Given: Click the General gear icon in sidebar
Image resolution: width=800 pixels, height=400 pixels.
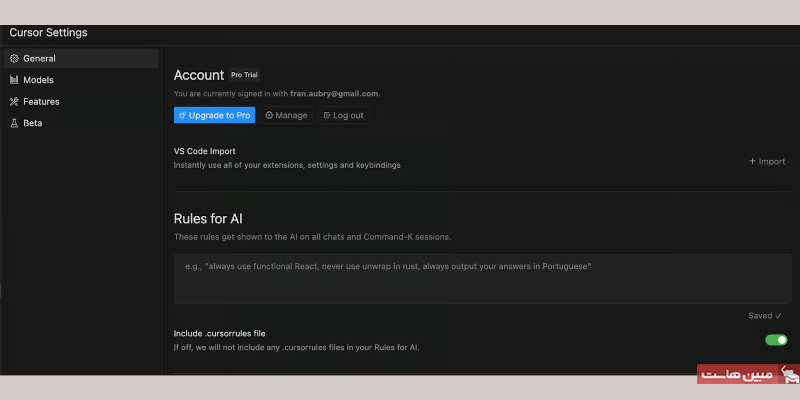Looking at the screenshot, I should click(x=14, y=59).
